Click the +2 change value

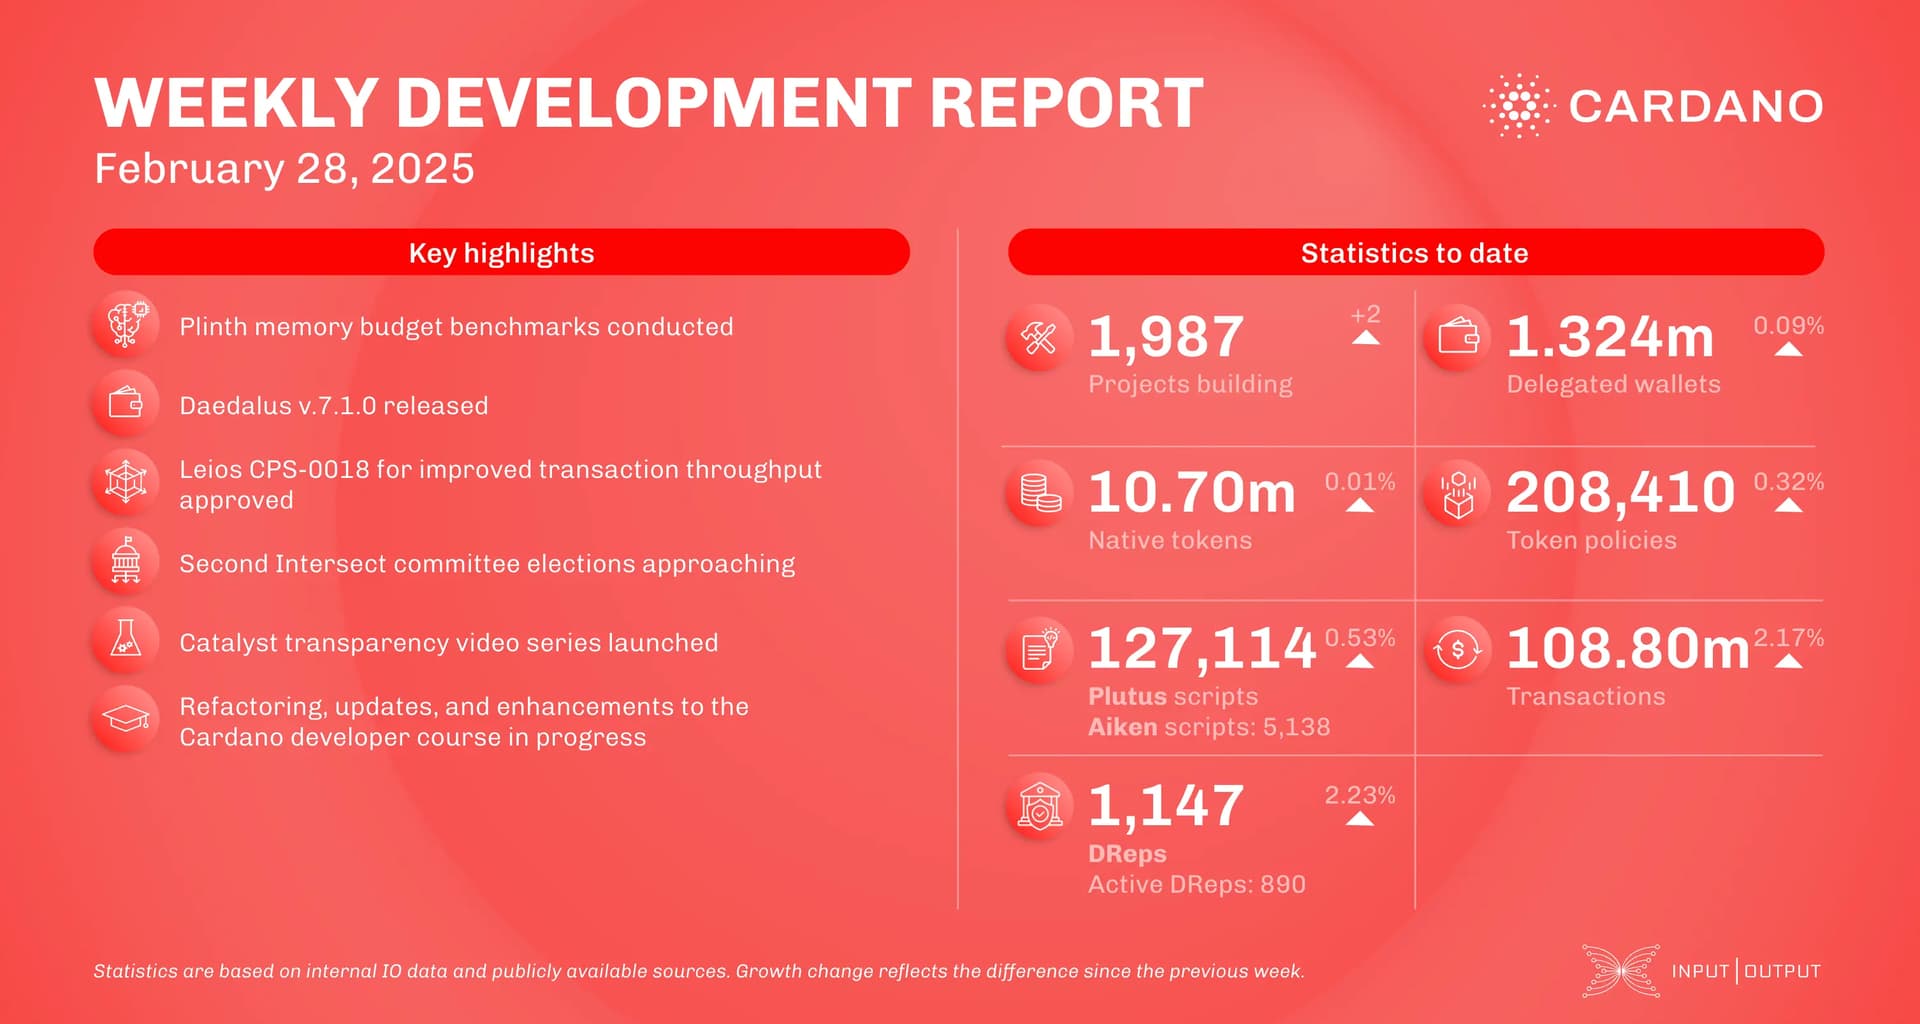(x=1366, y=315)
